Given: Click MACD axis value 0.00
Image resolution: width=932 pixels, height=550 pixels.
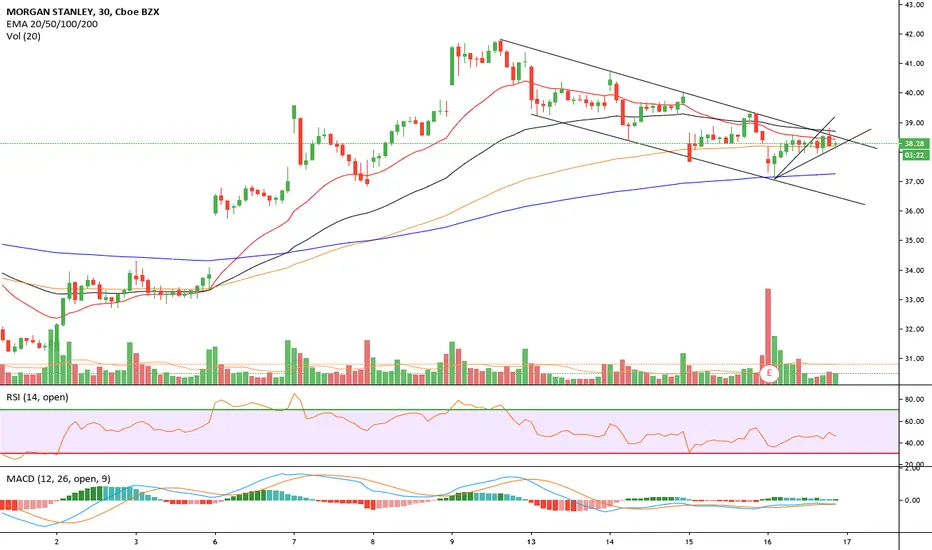Looking at the screenshot, I should [x=912, y=501].
